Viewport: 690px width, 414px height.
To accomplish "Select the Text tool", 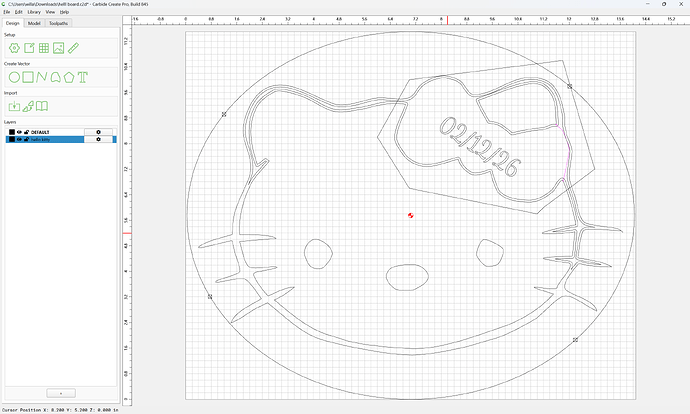I will pyautogui.click(x=82, y=77).
